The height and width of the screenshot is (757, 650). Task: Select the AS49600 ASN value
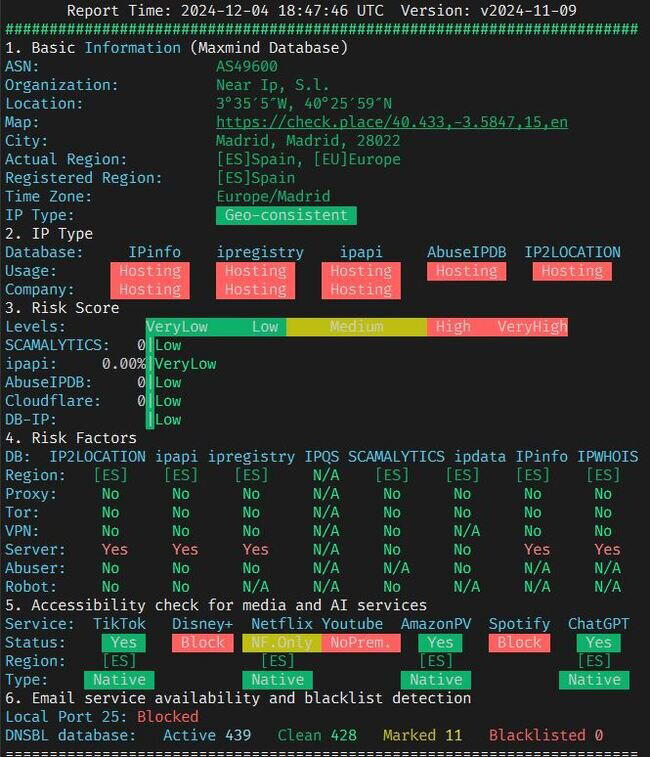pyautogui.click(x=247, y=67)
